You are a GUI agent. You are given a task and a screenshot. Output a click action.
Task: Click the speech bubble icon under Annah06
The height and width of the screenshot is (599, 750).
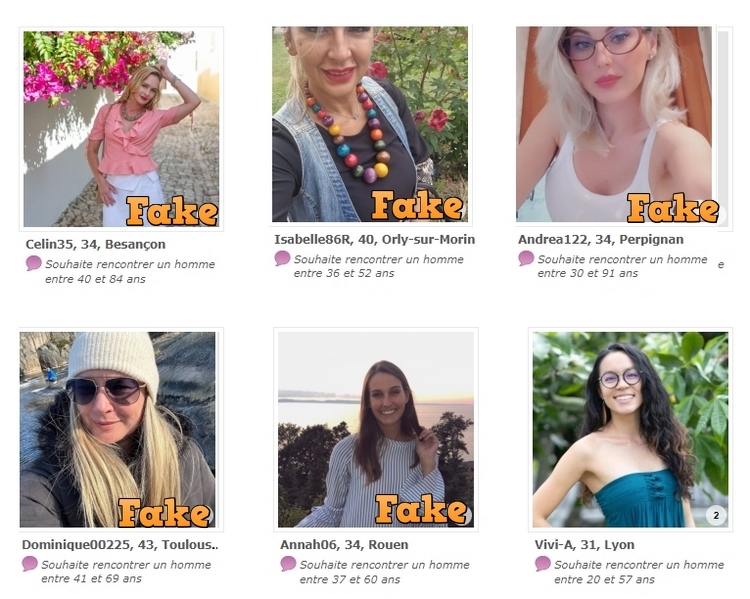288,564
